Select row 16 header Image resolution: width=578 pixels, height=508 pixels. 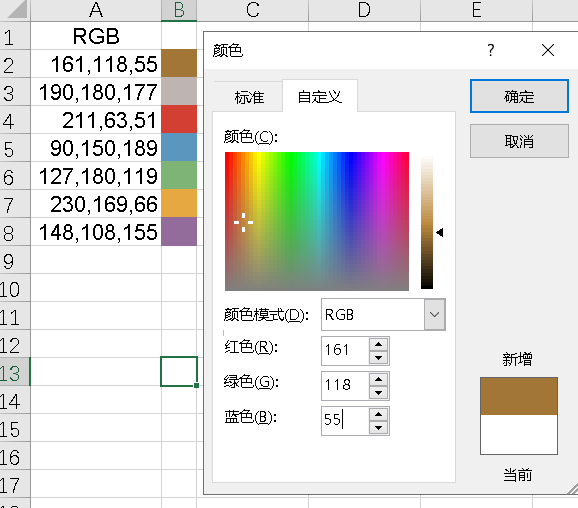[x=15, y=456]
